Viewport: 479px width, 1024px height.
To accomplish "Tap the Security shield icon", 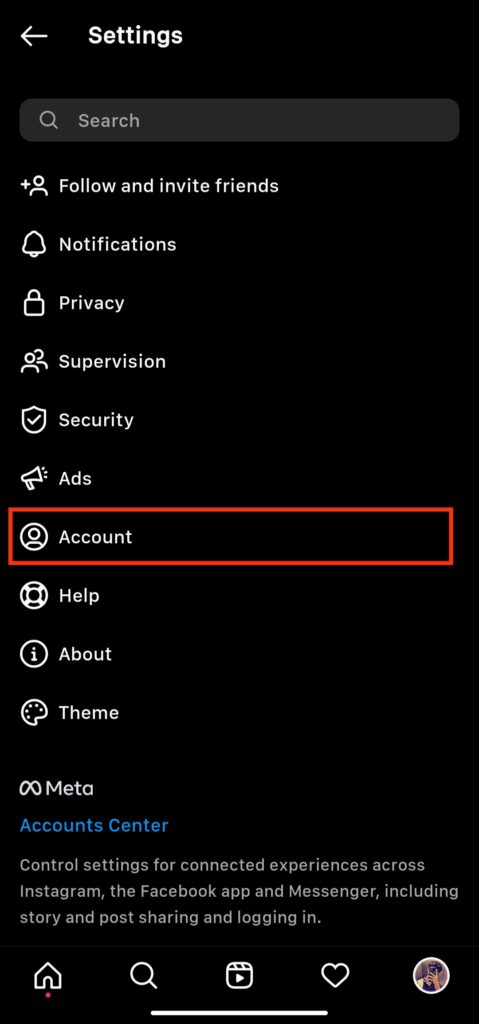I will coord(34,420).
